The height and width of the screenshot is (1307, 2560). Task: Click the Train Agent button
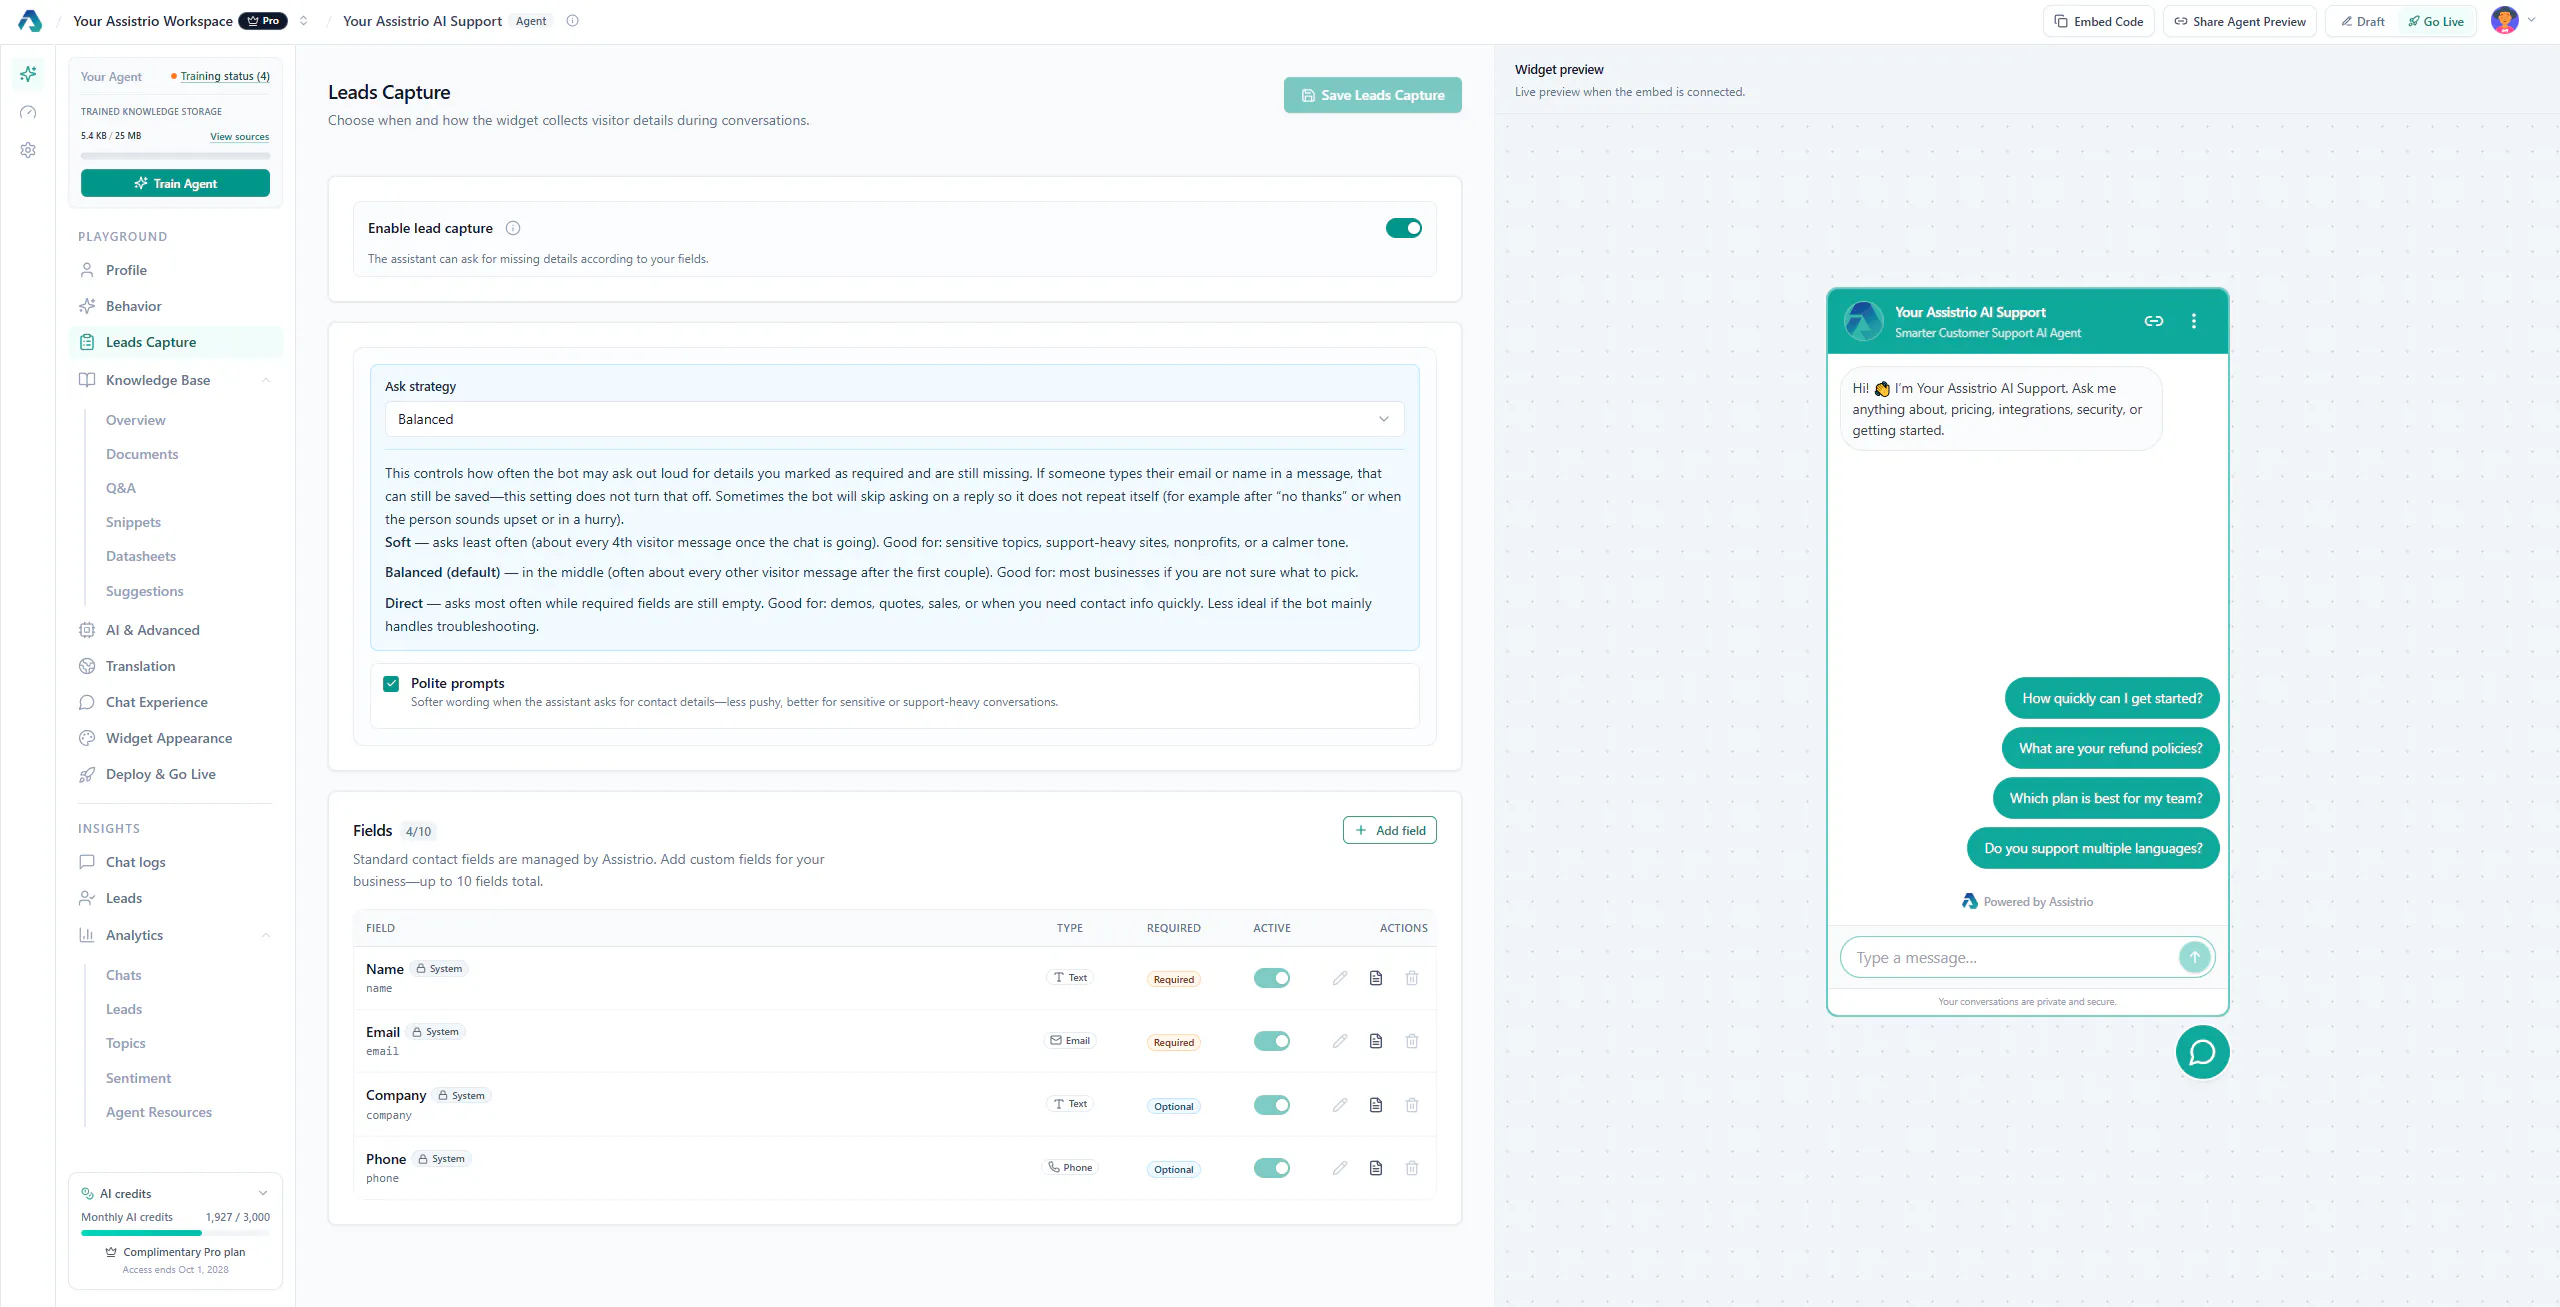175,183
